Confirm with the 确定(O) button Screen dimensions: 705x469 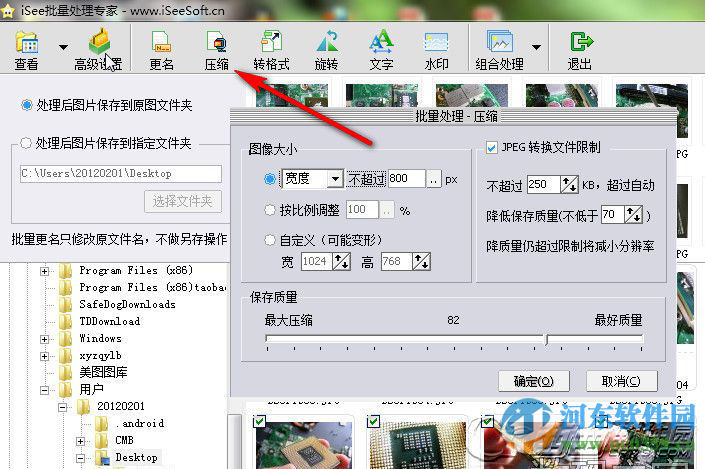pos(534,381)
